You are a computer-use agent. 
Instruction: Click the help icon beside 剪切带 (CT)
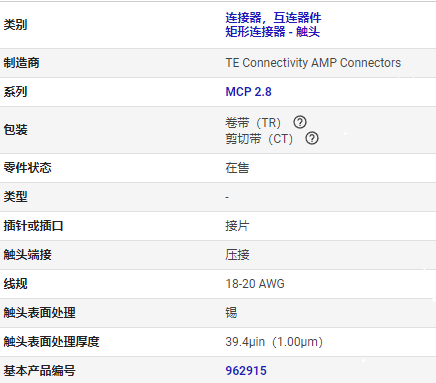312,138
